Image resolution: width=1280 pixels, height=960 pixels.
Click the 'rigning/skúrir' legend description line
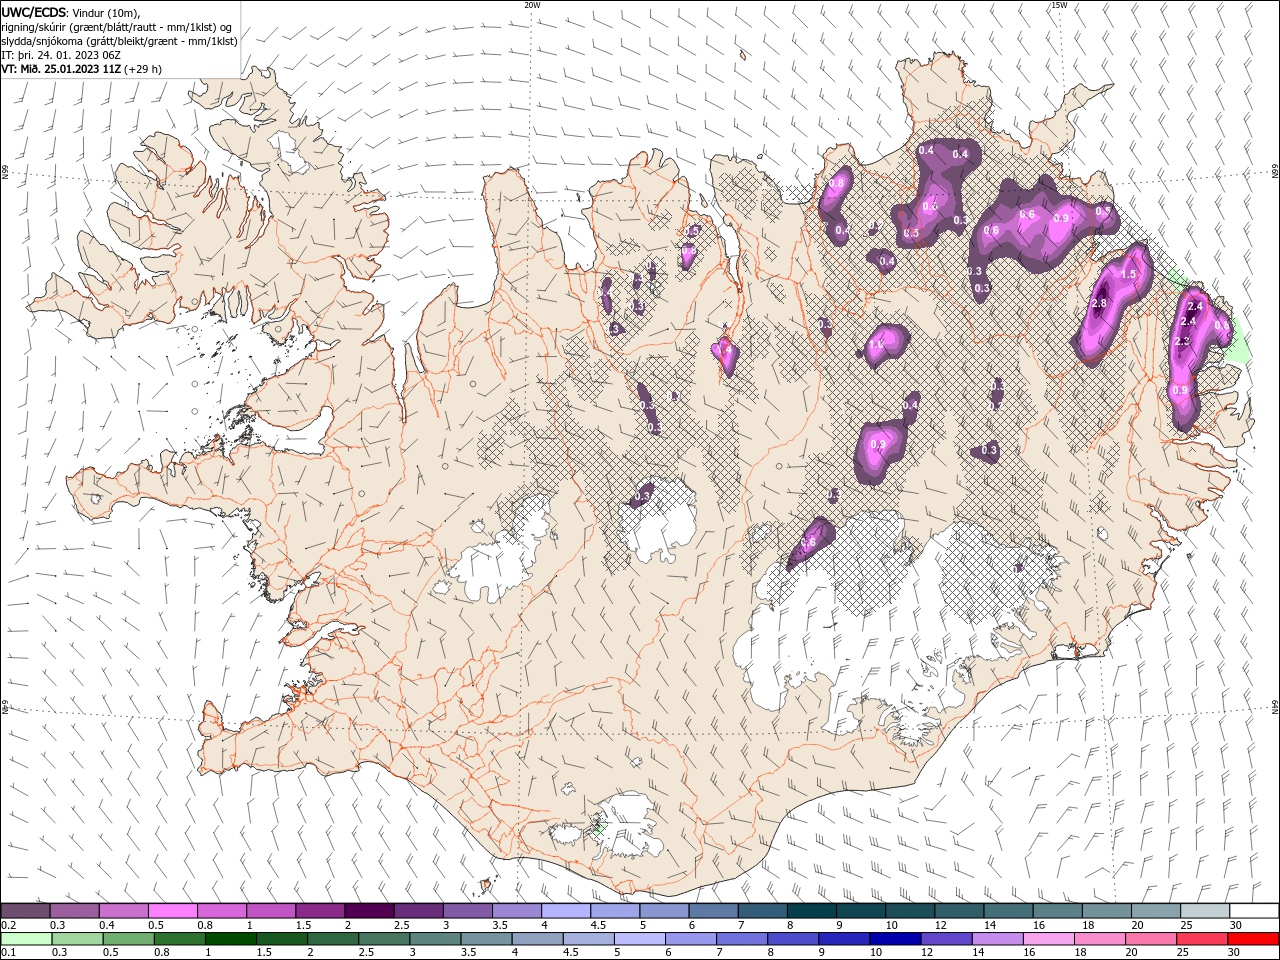click(117, 27)
